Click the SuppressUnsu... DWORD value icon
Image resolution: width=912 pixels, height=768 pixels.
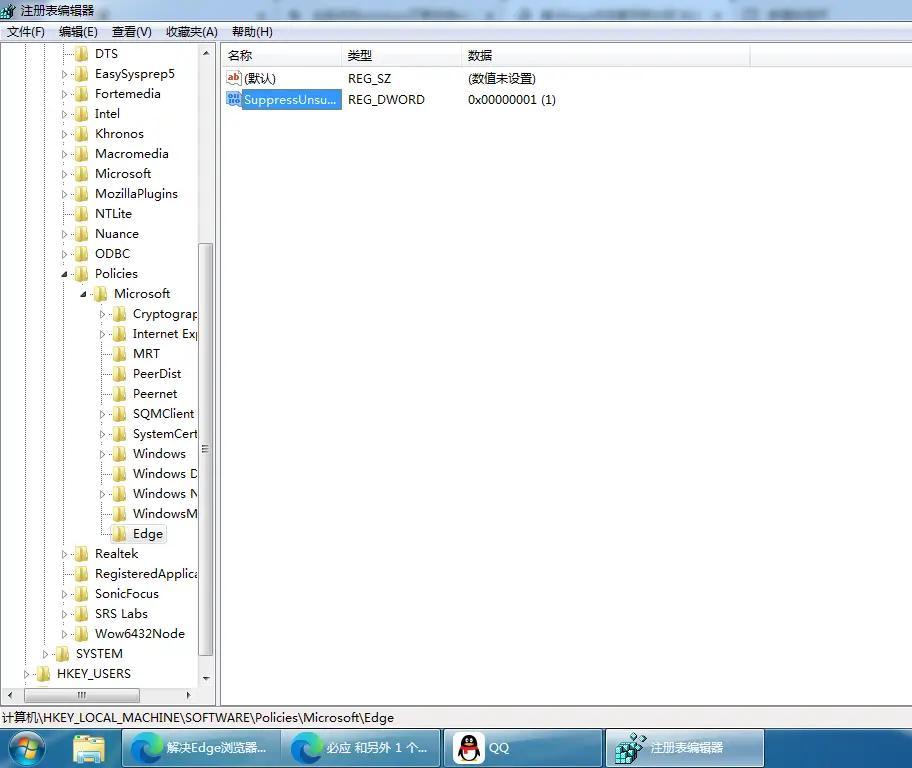234,99
